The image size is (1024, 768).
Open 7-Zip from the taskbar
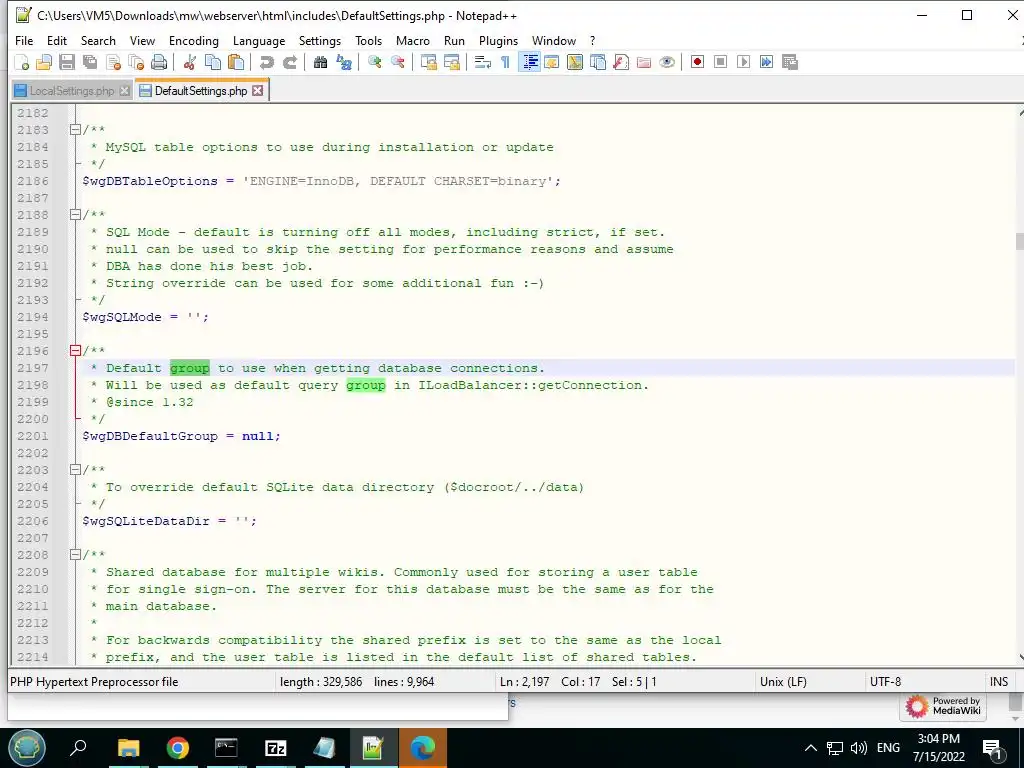[276, 748]
